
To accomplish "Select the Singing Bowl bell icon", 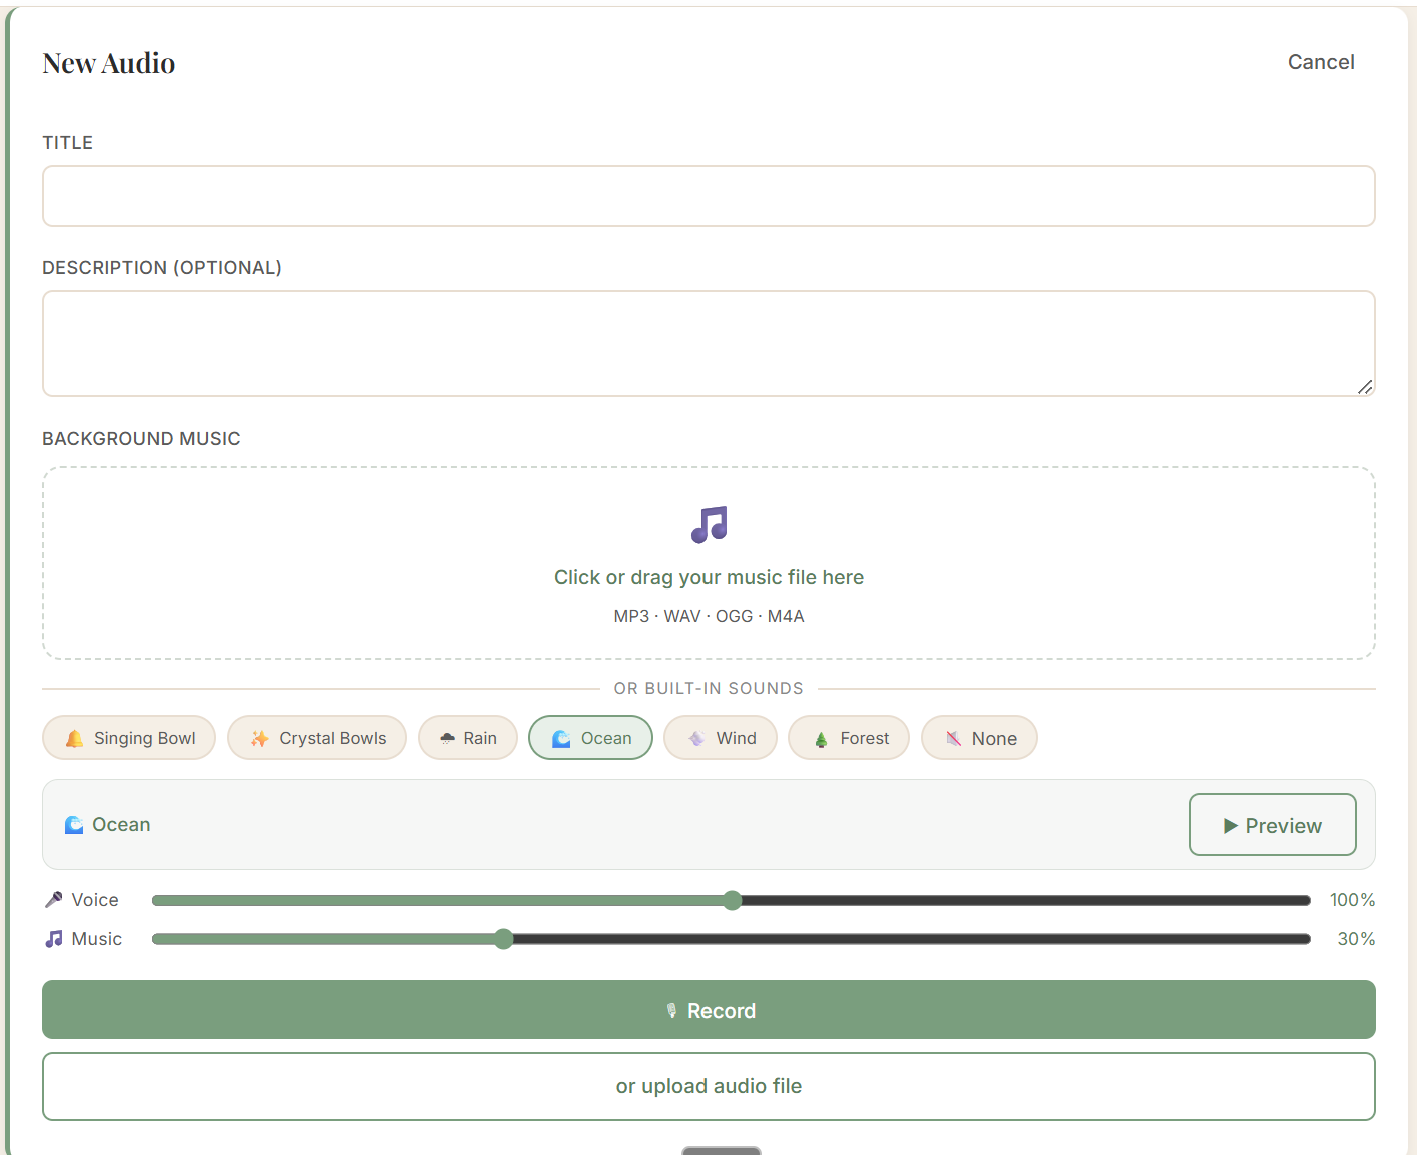I will coord(74,738).
